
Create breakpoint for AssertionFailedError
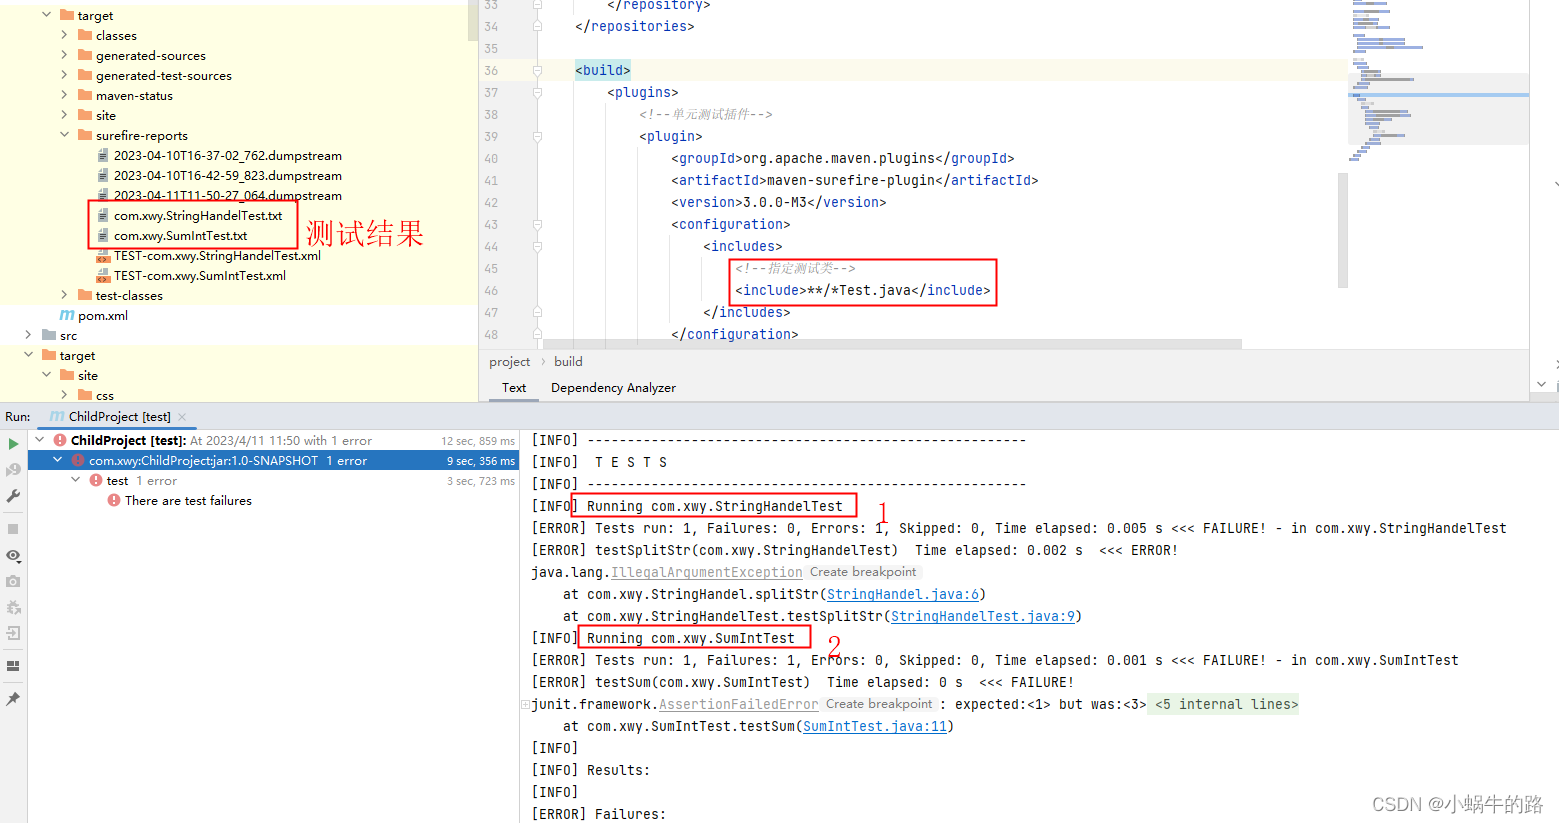click(879, 704)
